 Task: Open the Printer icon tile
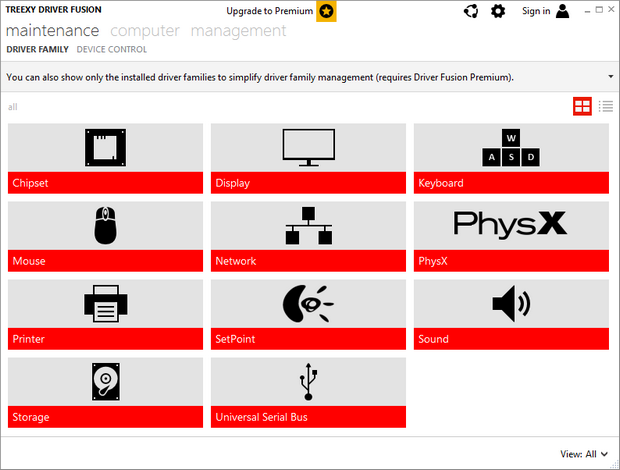pyautogui.click(x=105, y=303)
